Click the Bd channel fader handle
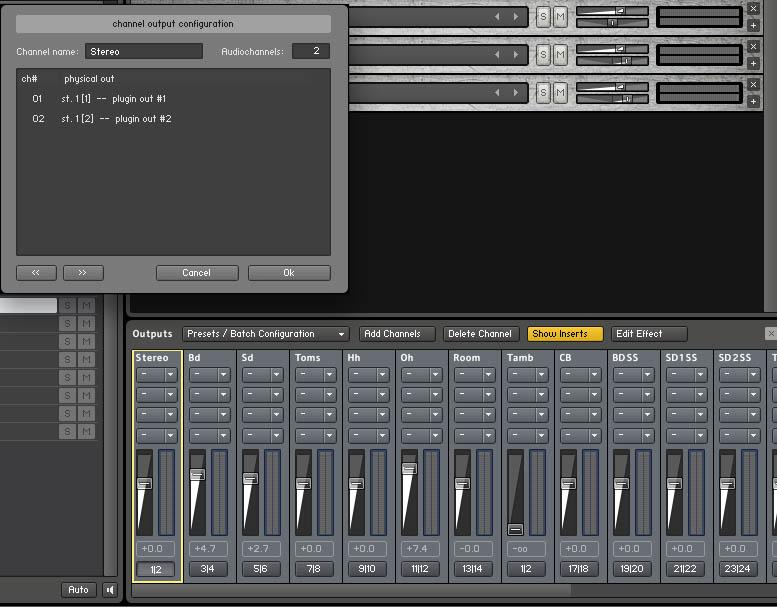The height and width of the screenshot is (607, 777). pos(197,475)
